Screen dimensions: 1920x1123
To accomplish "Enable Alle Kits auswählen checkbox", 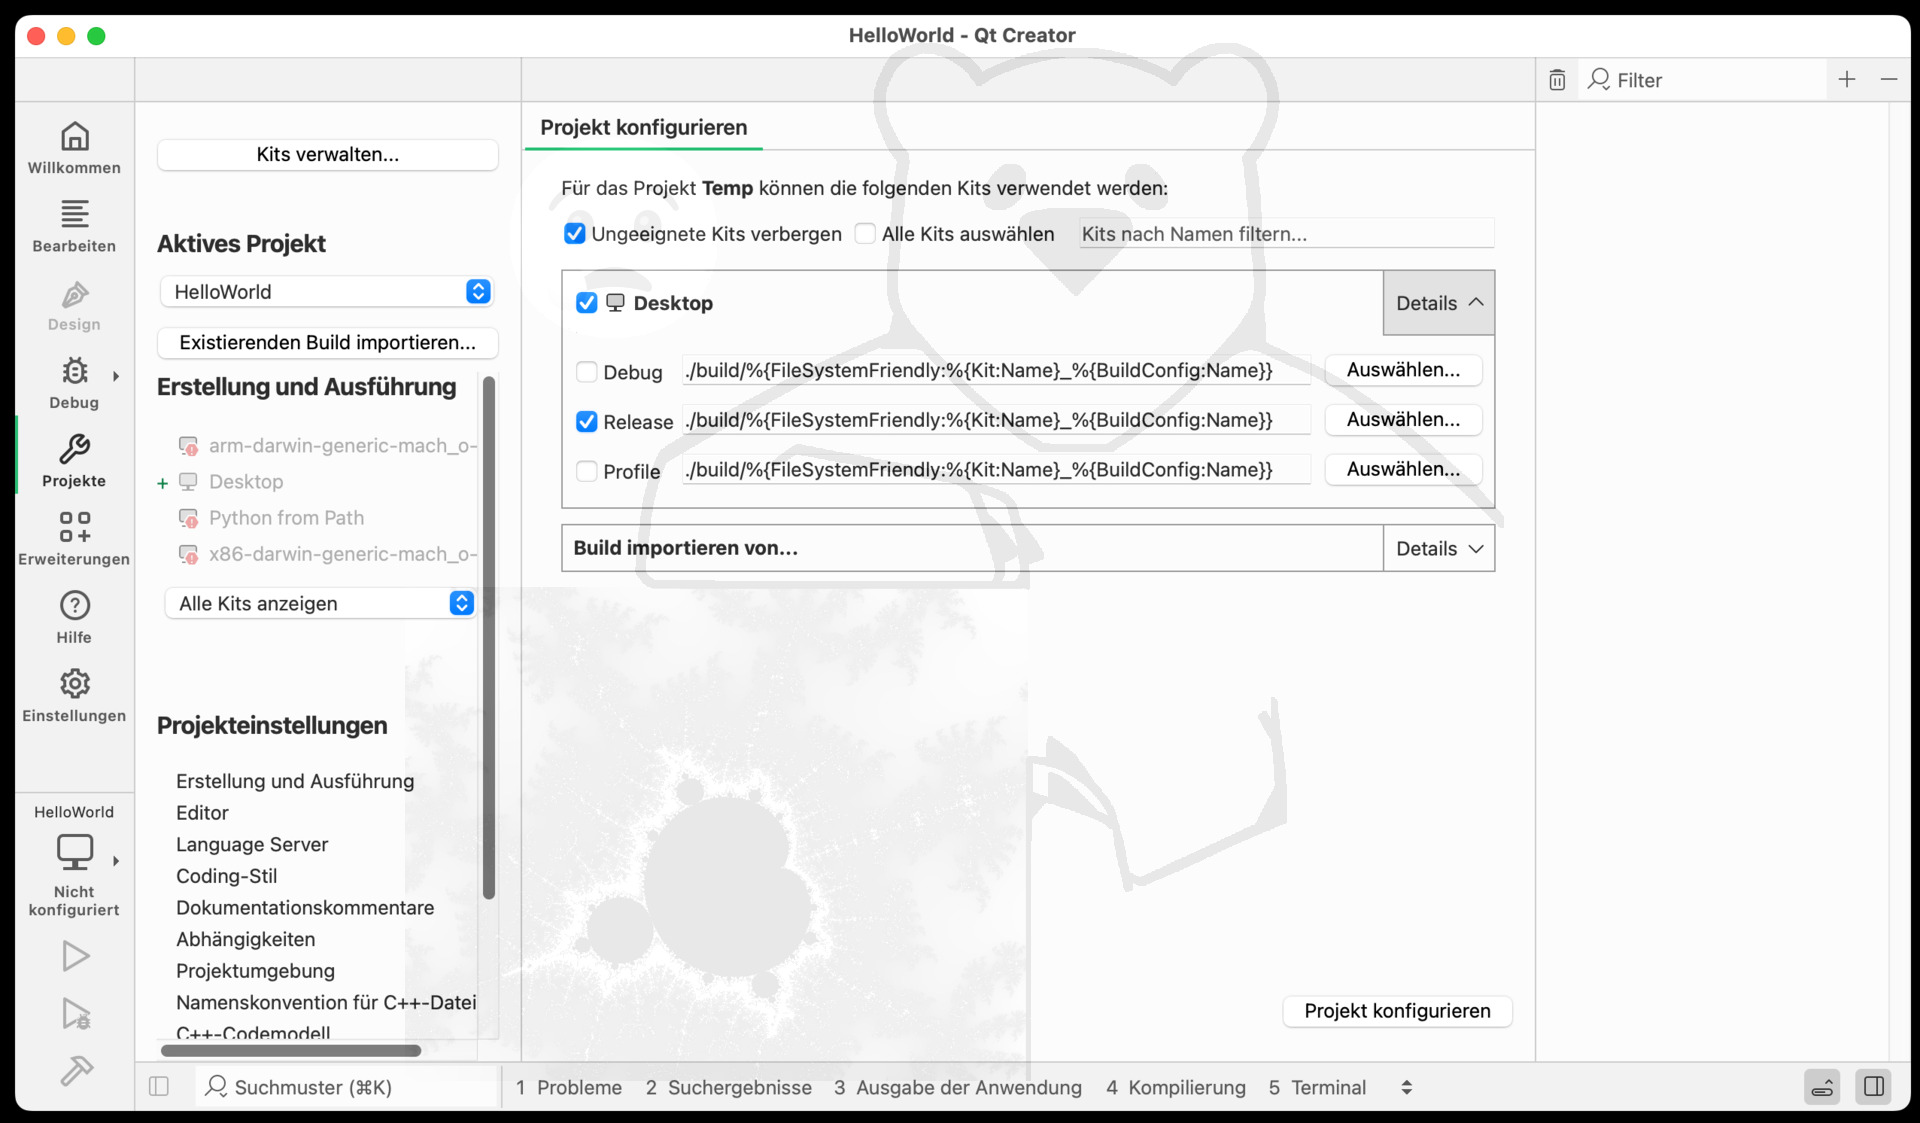I will point(865,234).
